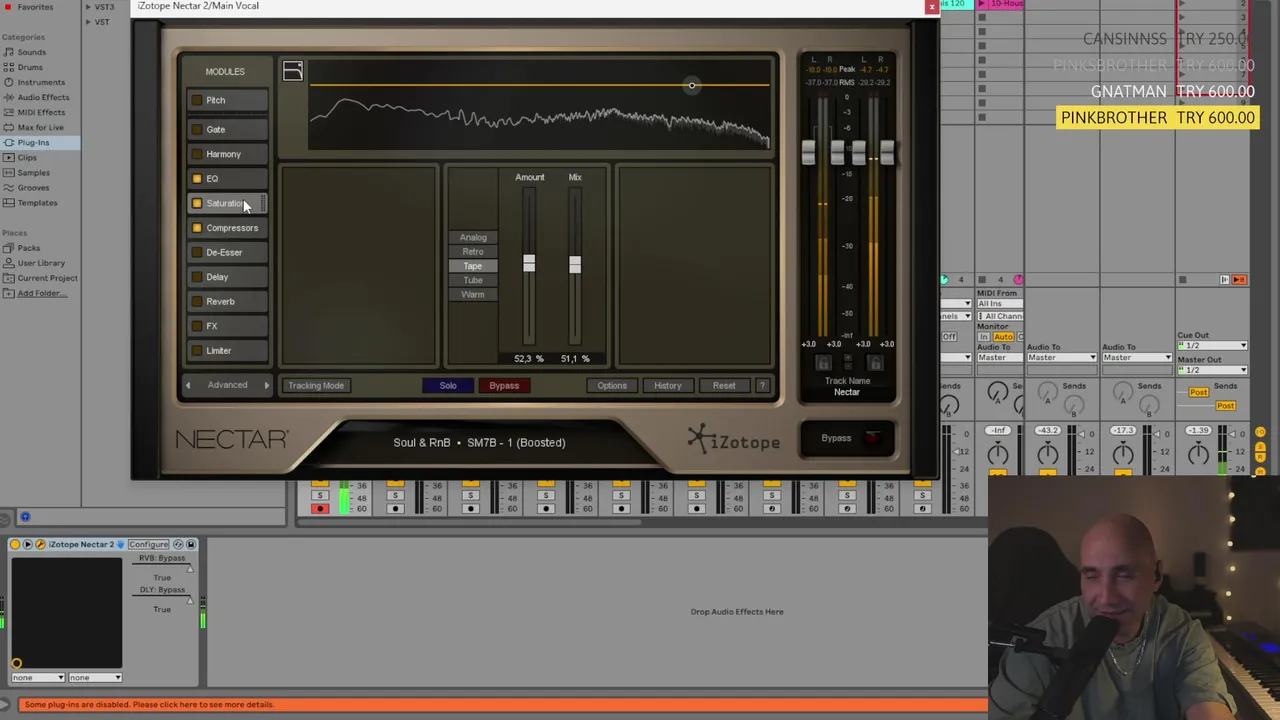The height and width of the screenshot is (720, 1280).
Task: Close the iZotope Nectar plugin window
Action: 932,6
